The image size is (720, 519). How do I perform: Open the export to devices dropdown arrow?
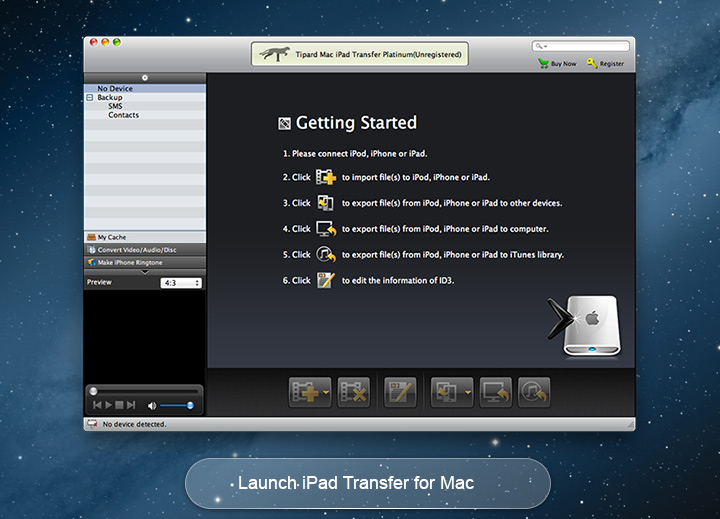tap(468, 392)
